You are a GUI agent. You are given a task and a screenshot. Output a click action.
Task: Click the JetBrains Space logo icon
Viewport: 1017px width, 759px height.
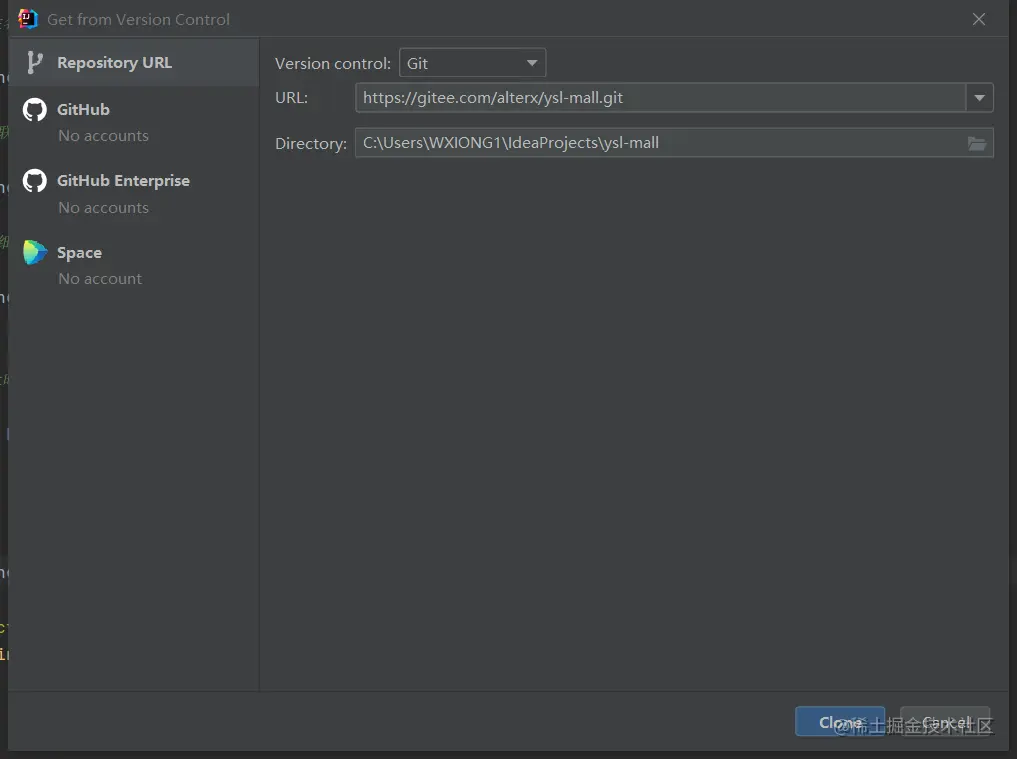pyautogui.click(x=35, y=252)
